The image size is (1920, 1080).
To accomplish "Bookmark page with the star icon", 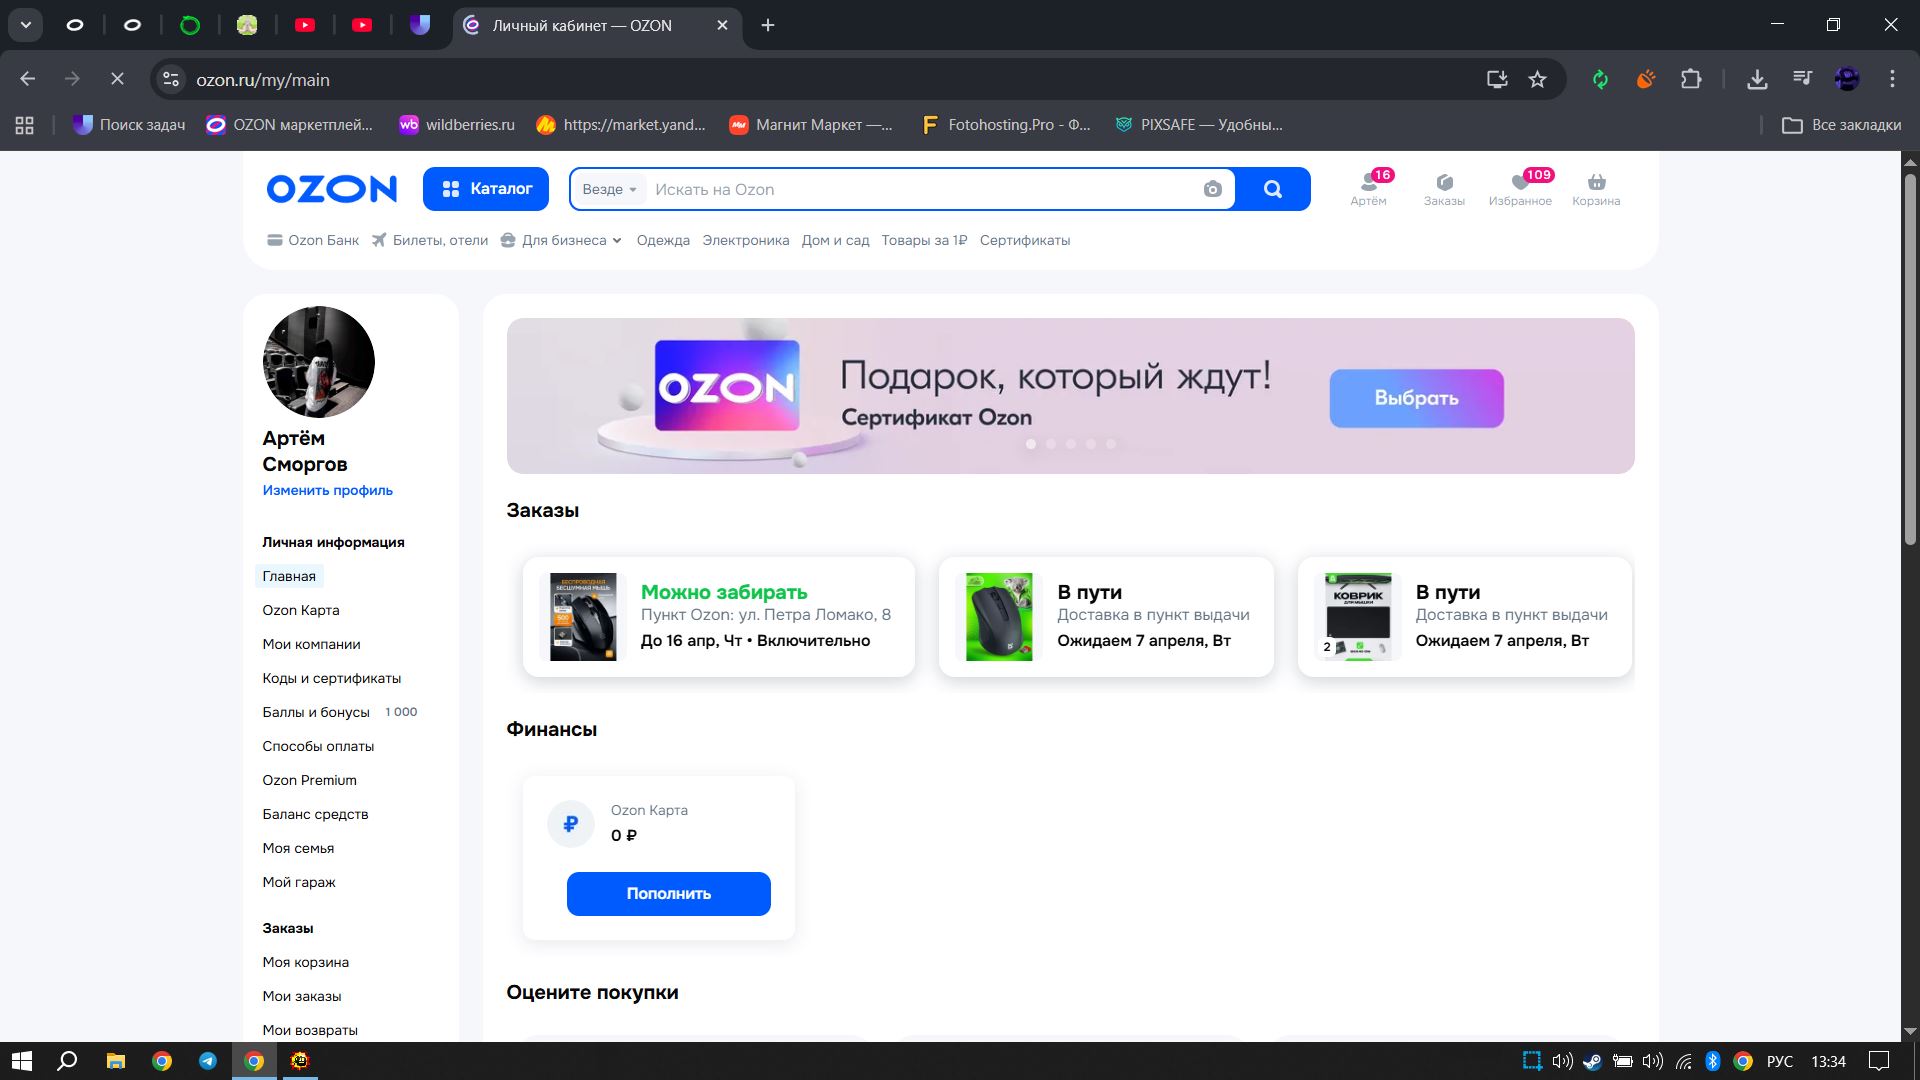I will (1537, 80).
